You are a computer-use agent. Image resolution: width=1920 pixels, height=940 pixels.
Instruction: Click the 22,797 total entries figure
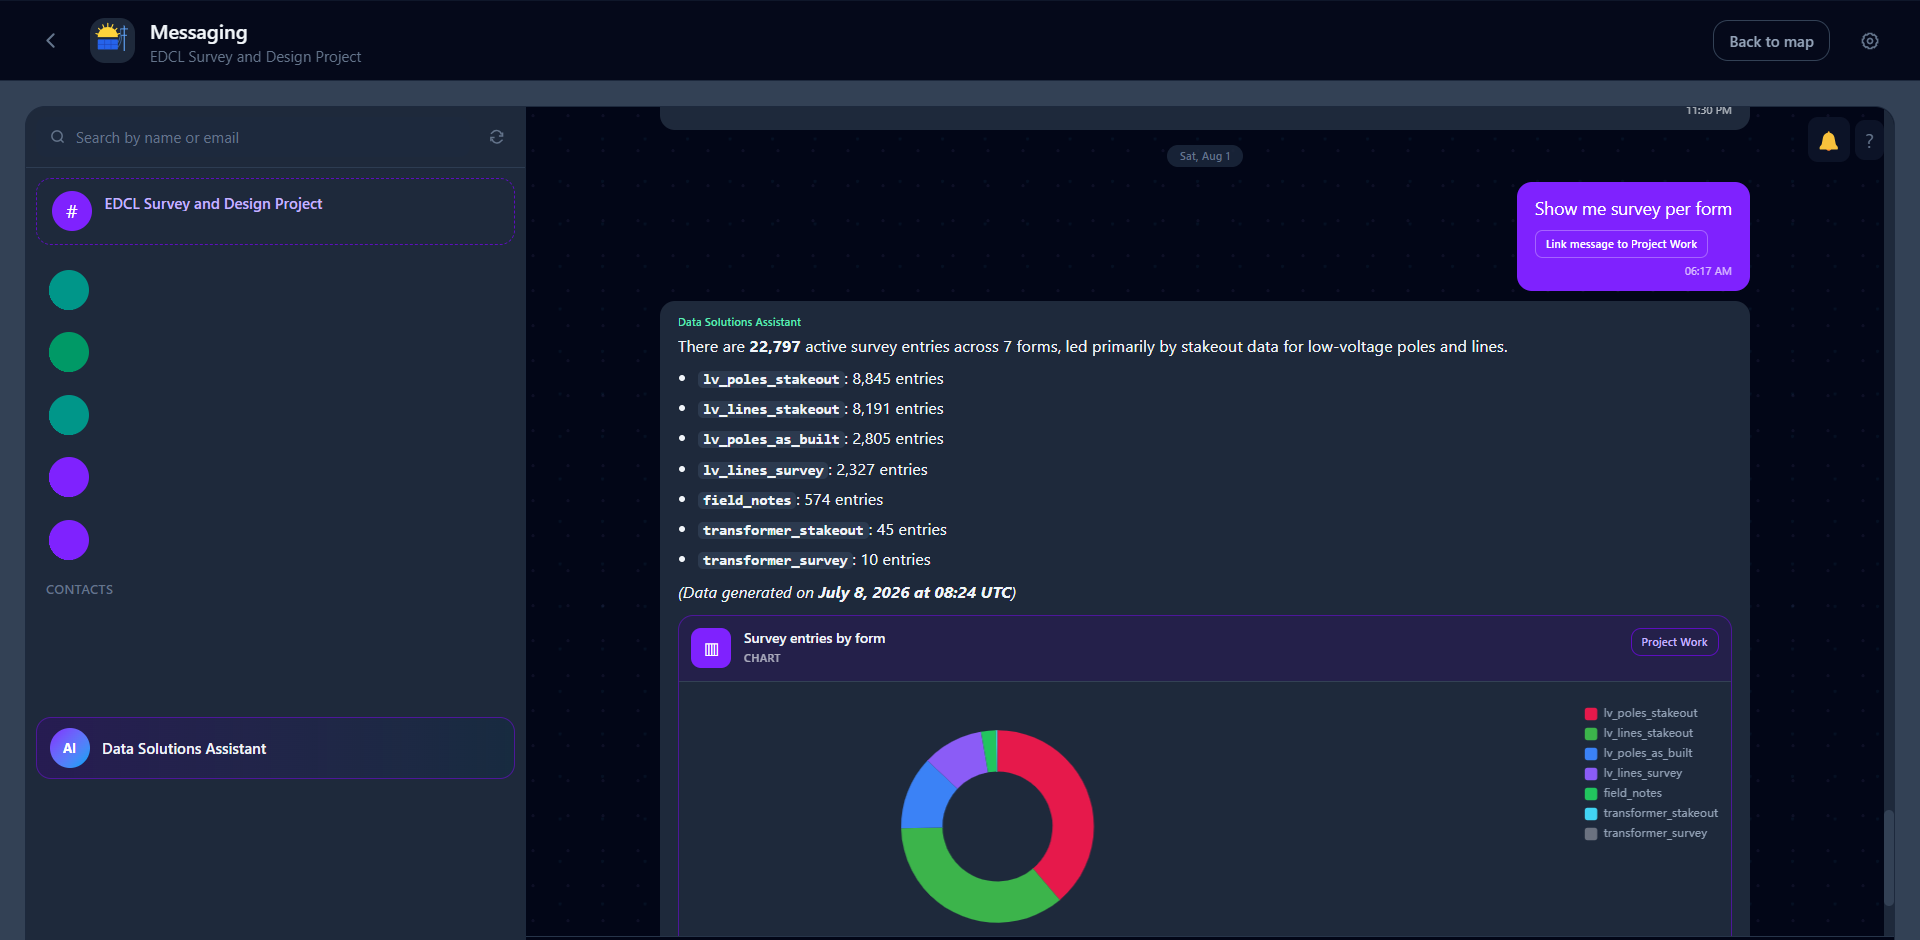(775, 347)
